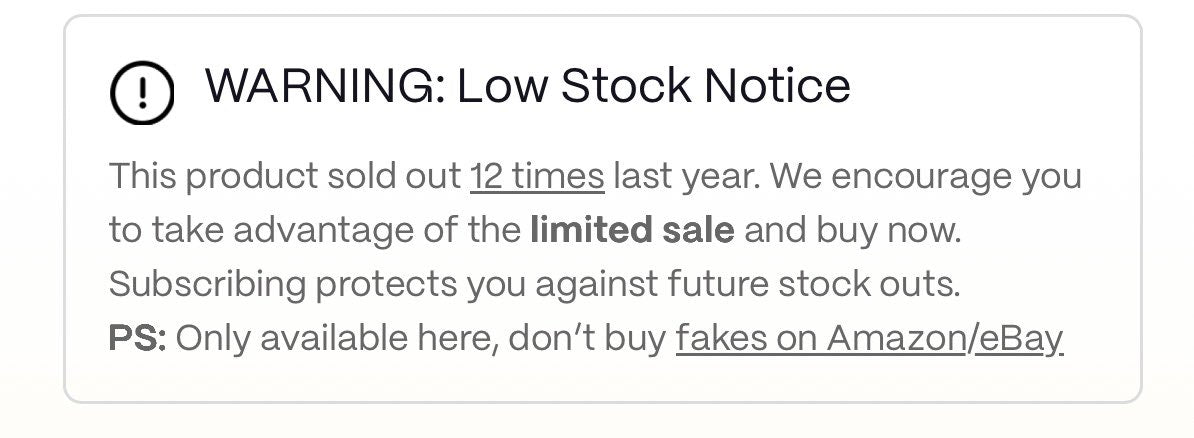The width and height of the screenshot is (1194, 438).
Task: Click the bold "limited sale" text
Action: (632, 231)
